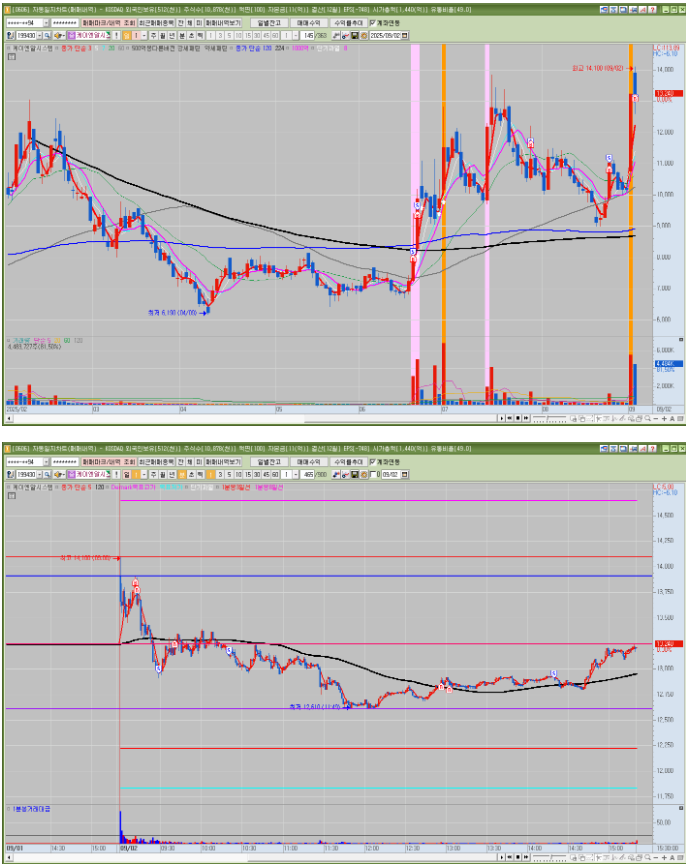686x864 pixels.
Task: Click the leftmost icon before code 199430, upper window
Action: click(9, 35)
